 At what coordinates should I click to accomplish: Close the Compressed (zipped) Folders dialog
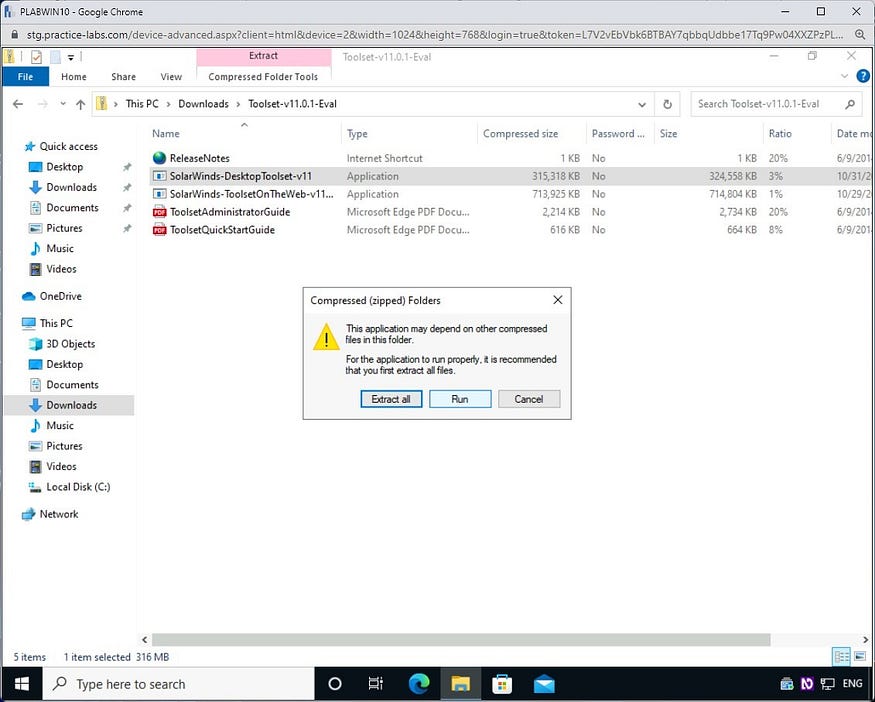click(557, 300)
